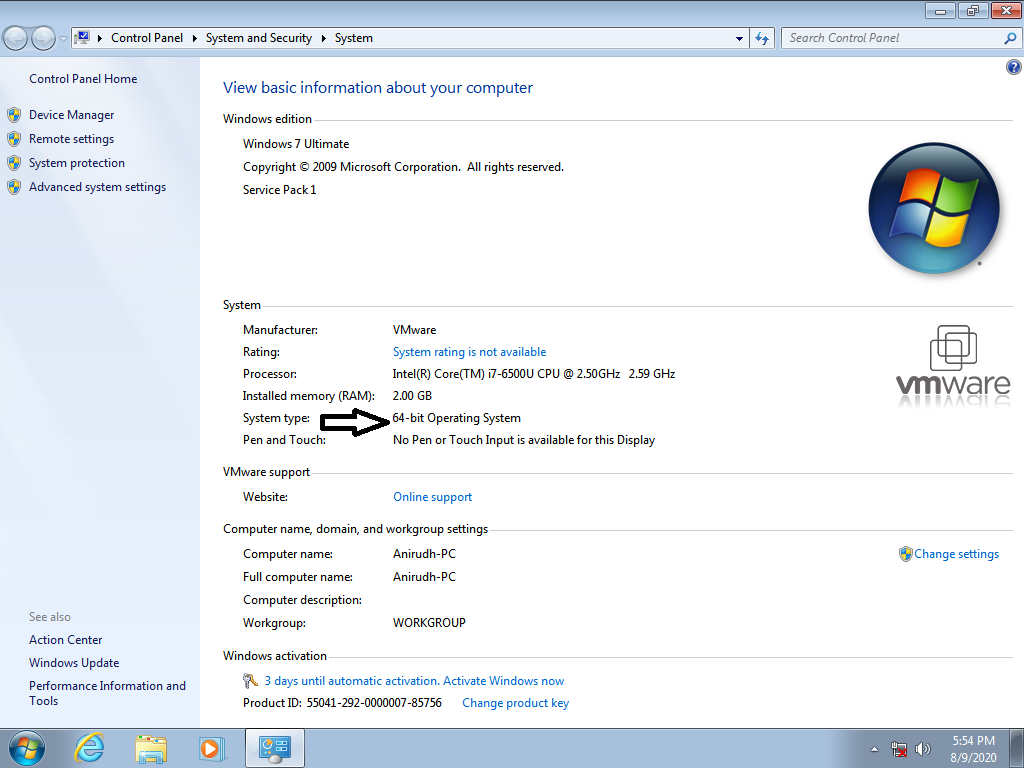Select the 'WORKGROUP' value
Viewport: 1024px width, 768px height.
pos(429,623)
